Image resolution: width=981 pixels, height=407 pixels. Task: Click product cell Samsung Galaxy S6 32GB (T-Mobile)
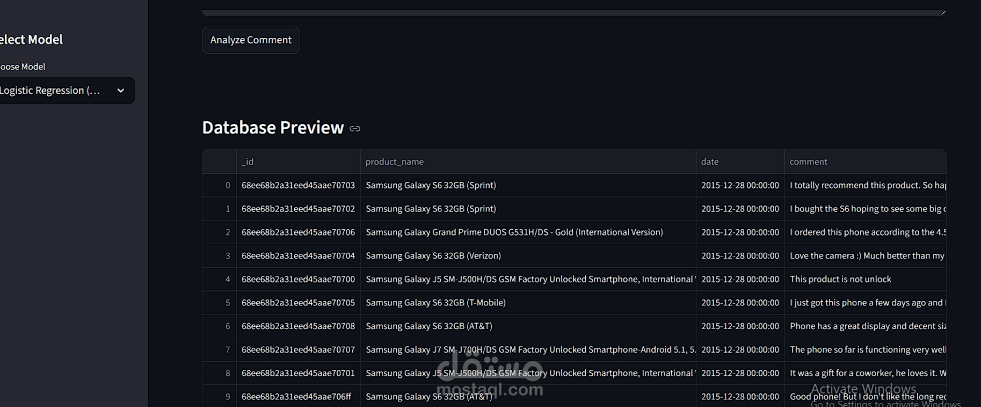(528, 303)
